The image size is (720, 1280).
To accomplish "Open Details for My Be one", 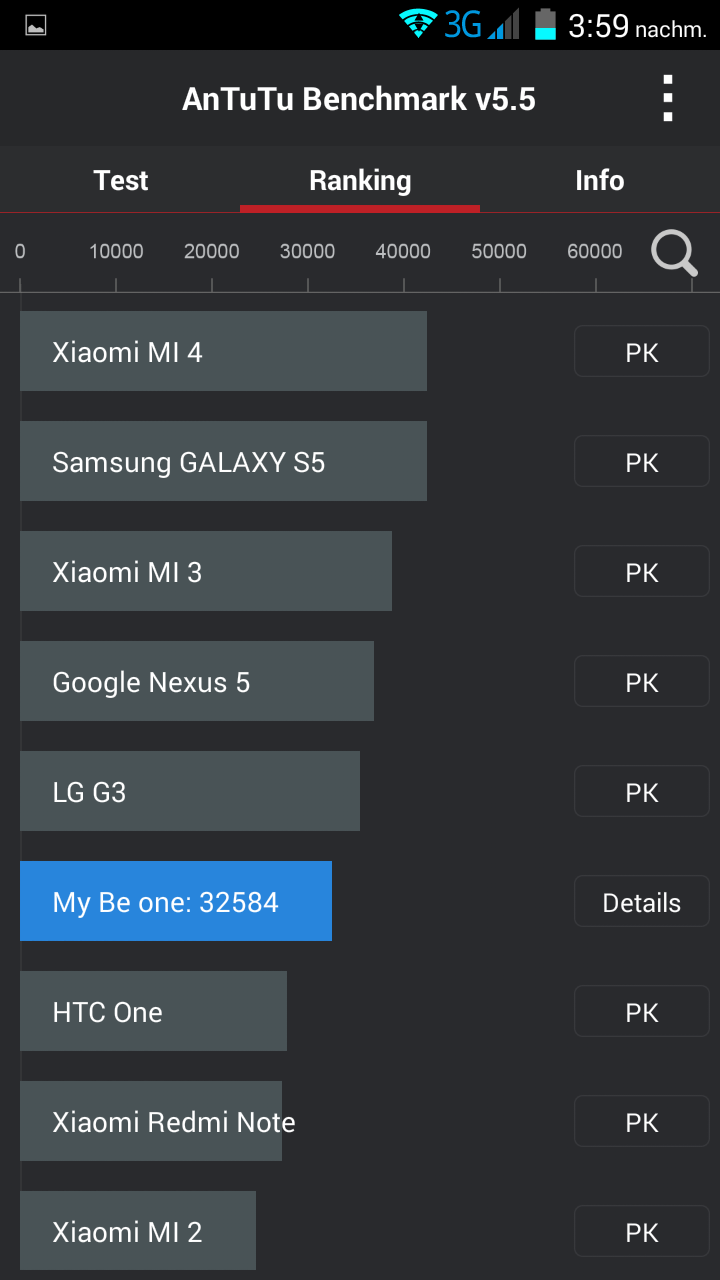I will (641, 903).
